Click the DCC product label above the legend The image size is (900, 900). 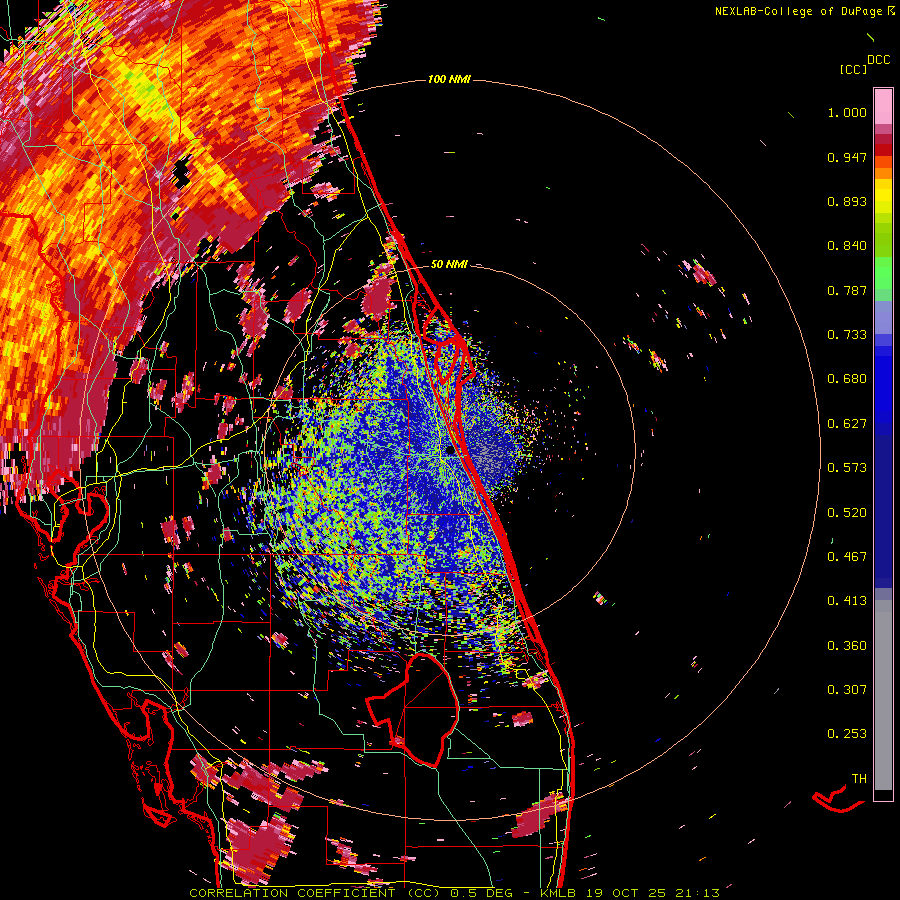[x=879, y=60]
